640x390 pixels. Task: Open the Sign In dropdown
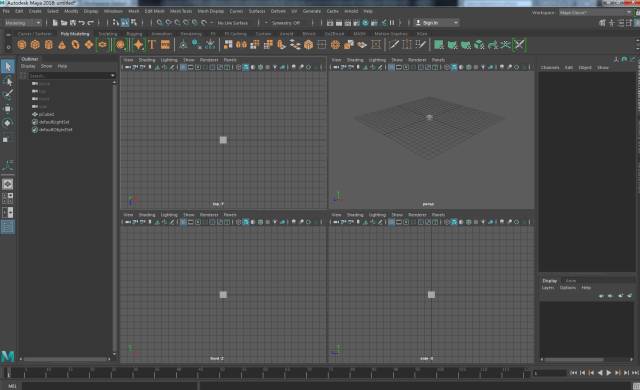437,23
